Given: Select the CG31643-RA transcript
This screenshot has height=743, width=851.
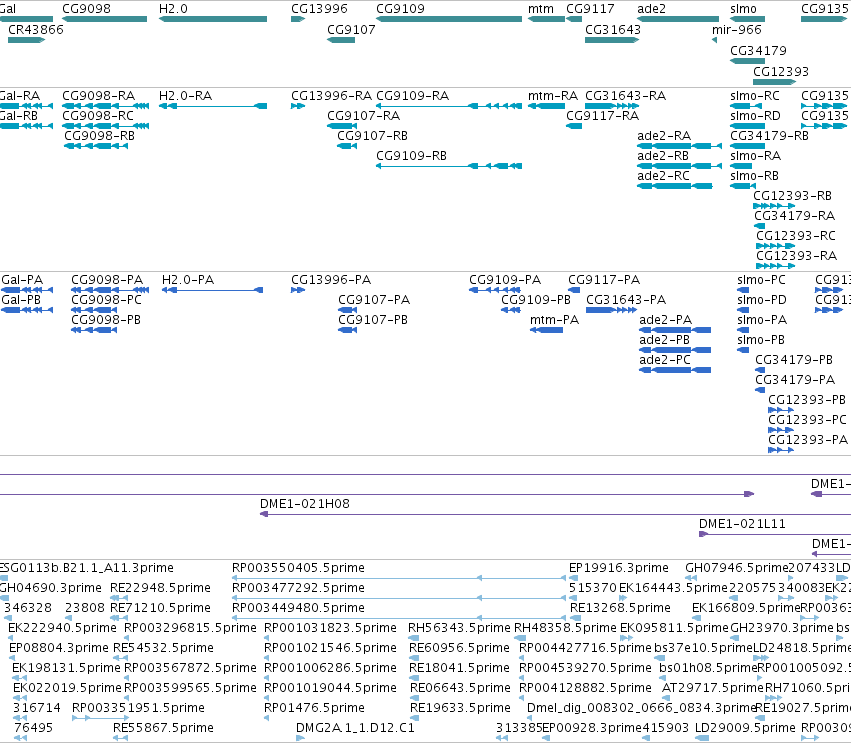Looking at the screenshot, I should click(612, 106).
